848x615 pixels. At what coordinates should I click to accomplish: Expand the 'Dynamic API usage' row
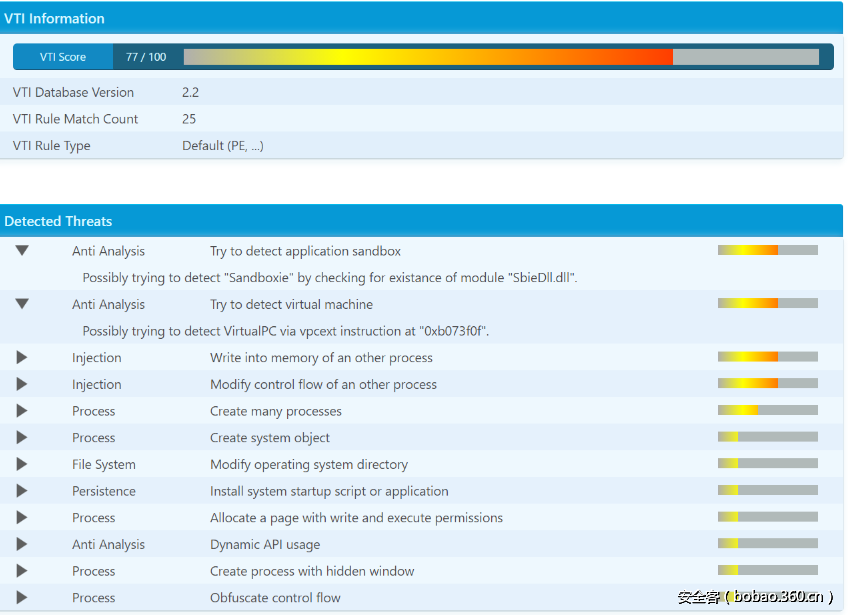coord(22,545)
